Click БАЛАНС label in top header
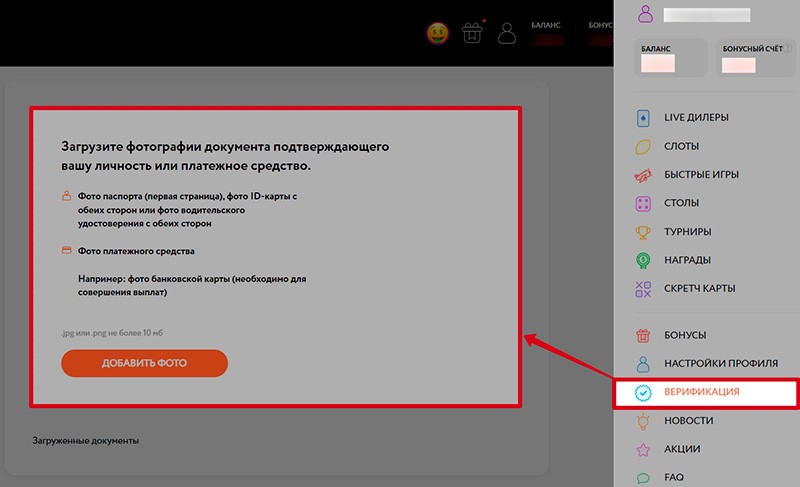Viewport: 800px width, 487px height. point(545,25)
